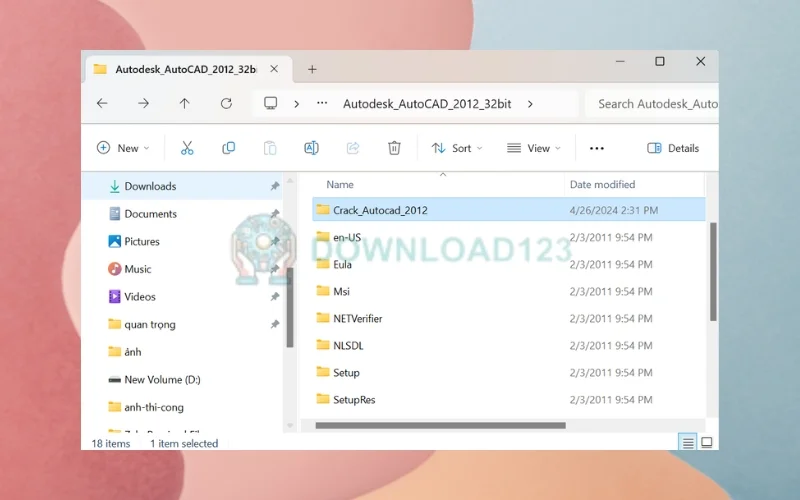
Task: Open the New dropdown menu
Action: pos(123,148)
